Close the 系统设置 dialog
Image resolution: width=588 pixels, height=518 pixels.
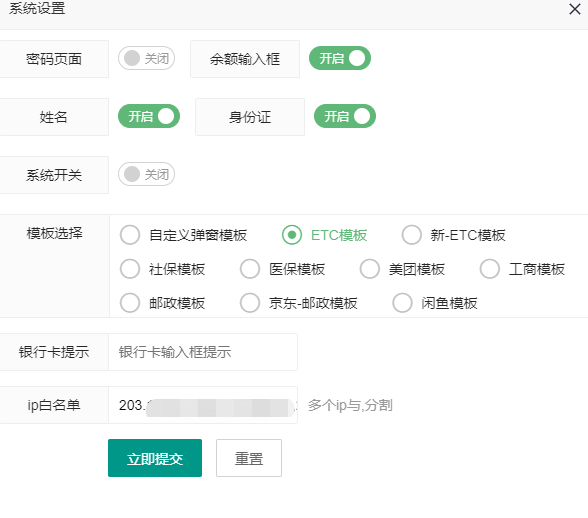coord(574,9)
